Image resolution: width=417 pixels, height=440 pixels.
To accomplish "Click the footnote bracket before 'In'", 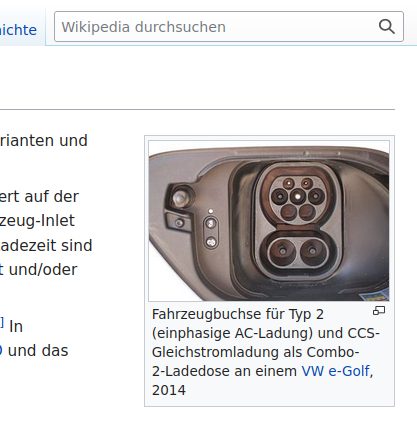I will click(x=2, y=323).
